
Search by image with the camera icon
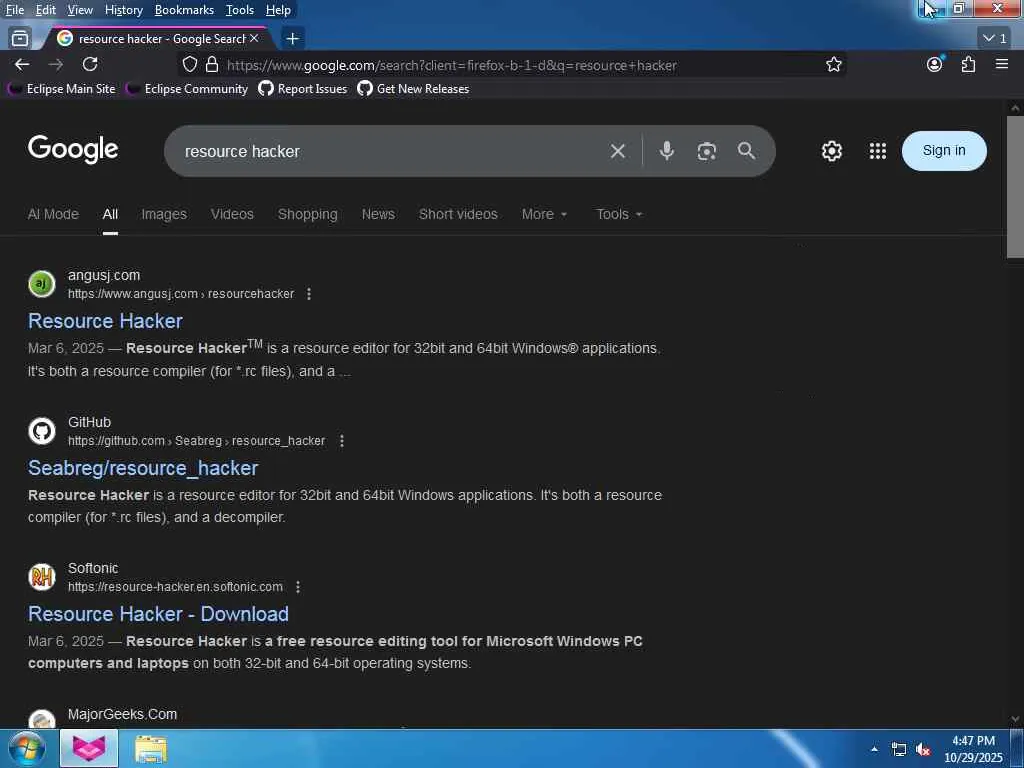coord(707,152)
